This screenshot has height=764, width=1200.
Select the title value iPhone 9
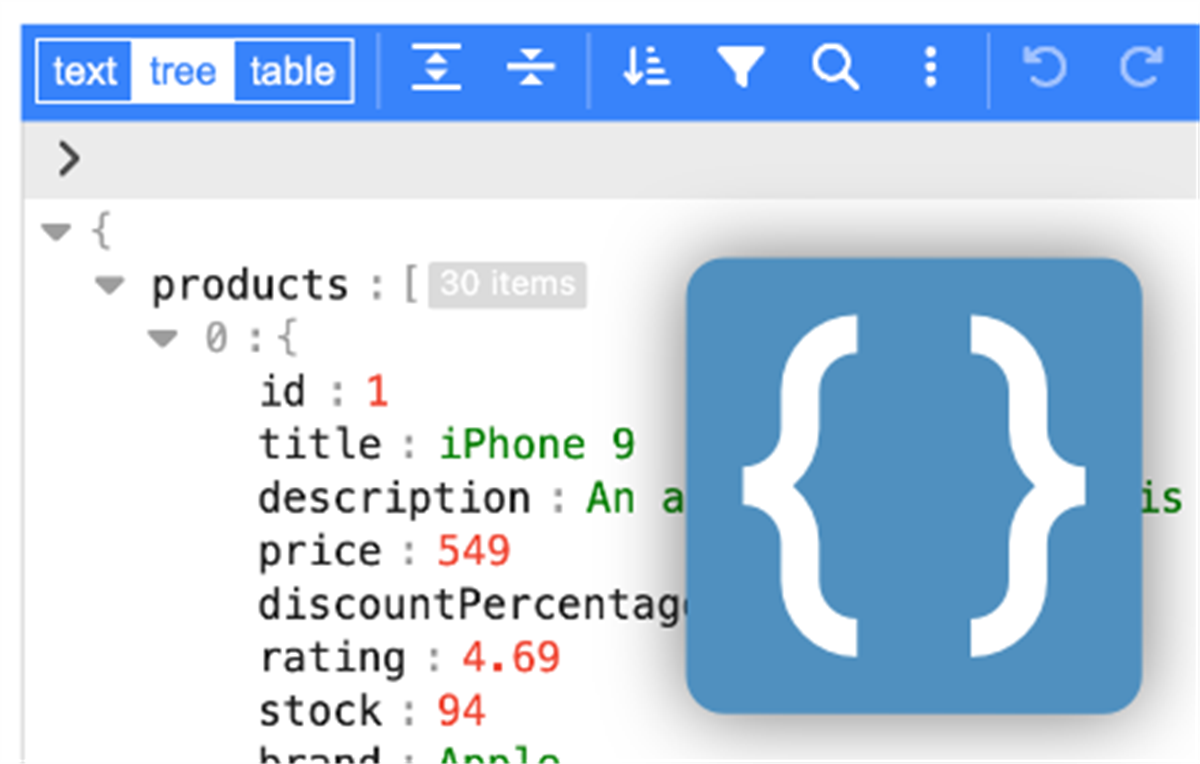coord(537,445)
